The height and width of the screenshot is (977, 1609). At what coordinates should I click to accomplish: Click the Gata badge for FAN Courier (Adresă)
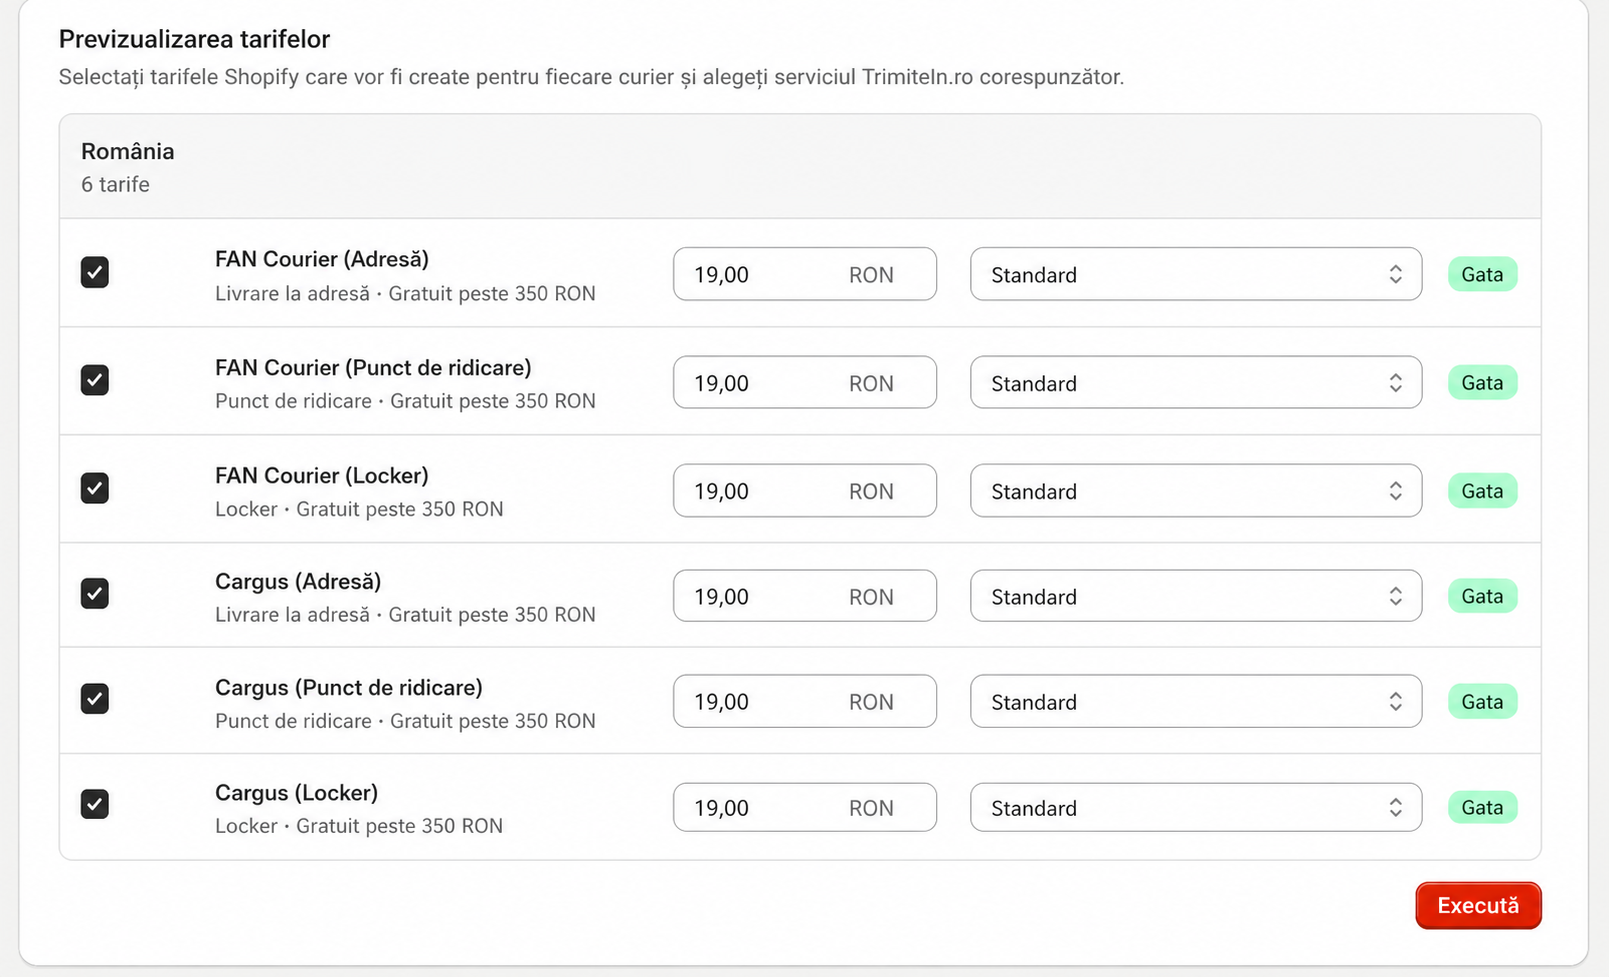click(1482, 274)
